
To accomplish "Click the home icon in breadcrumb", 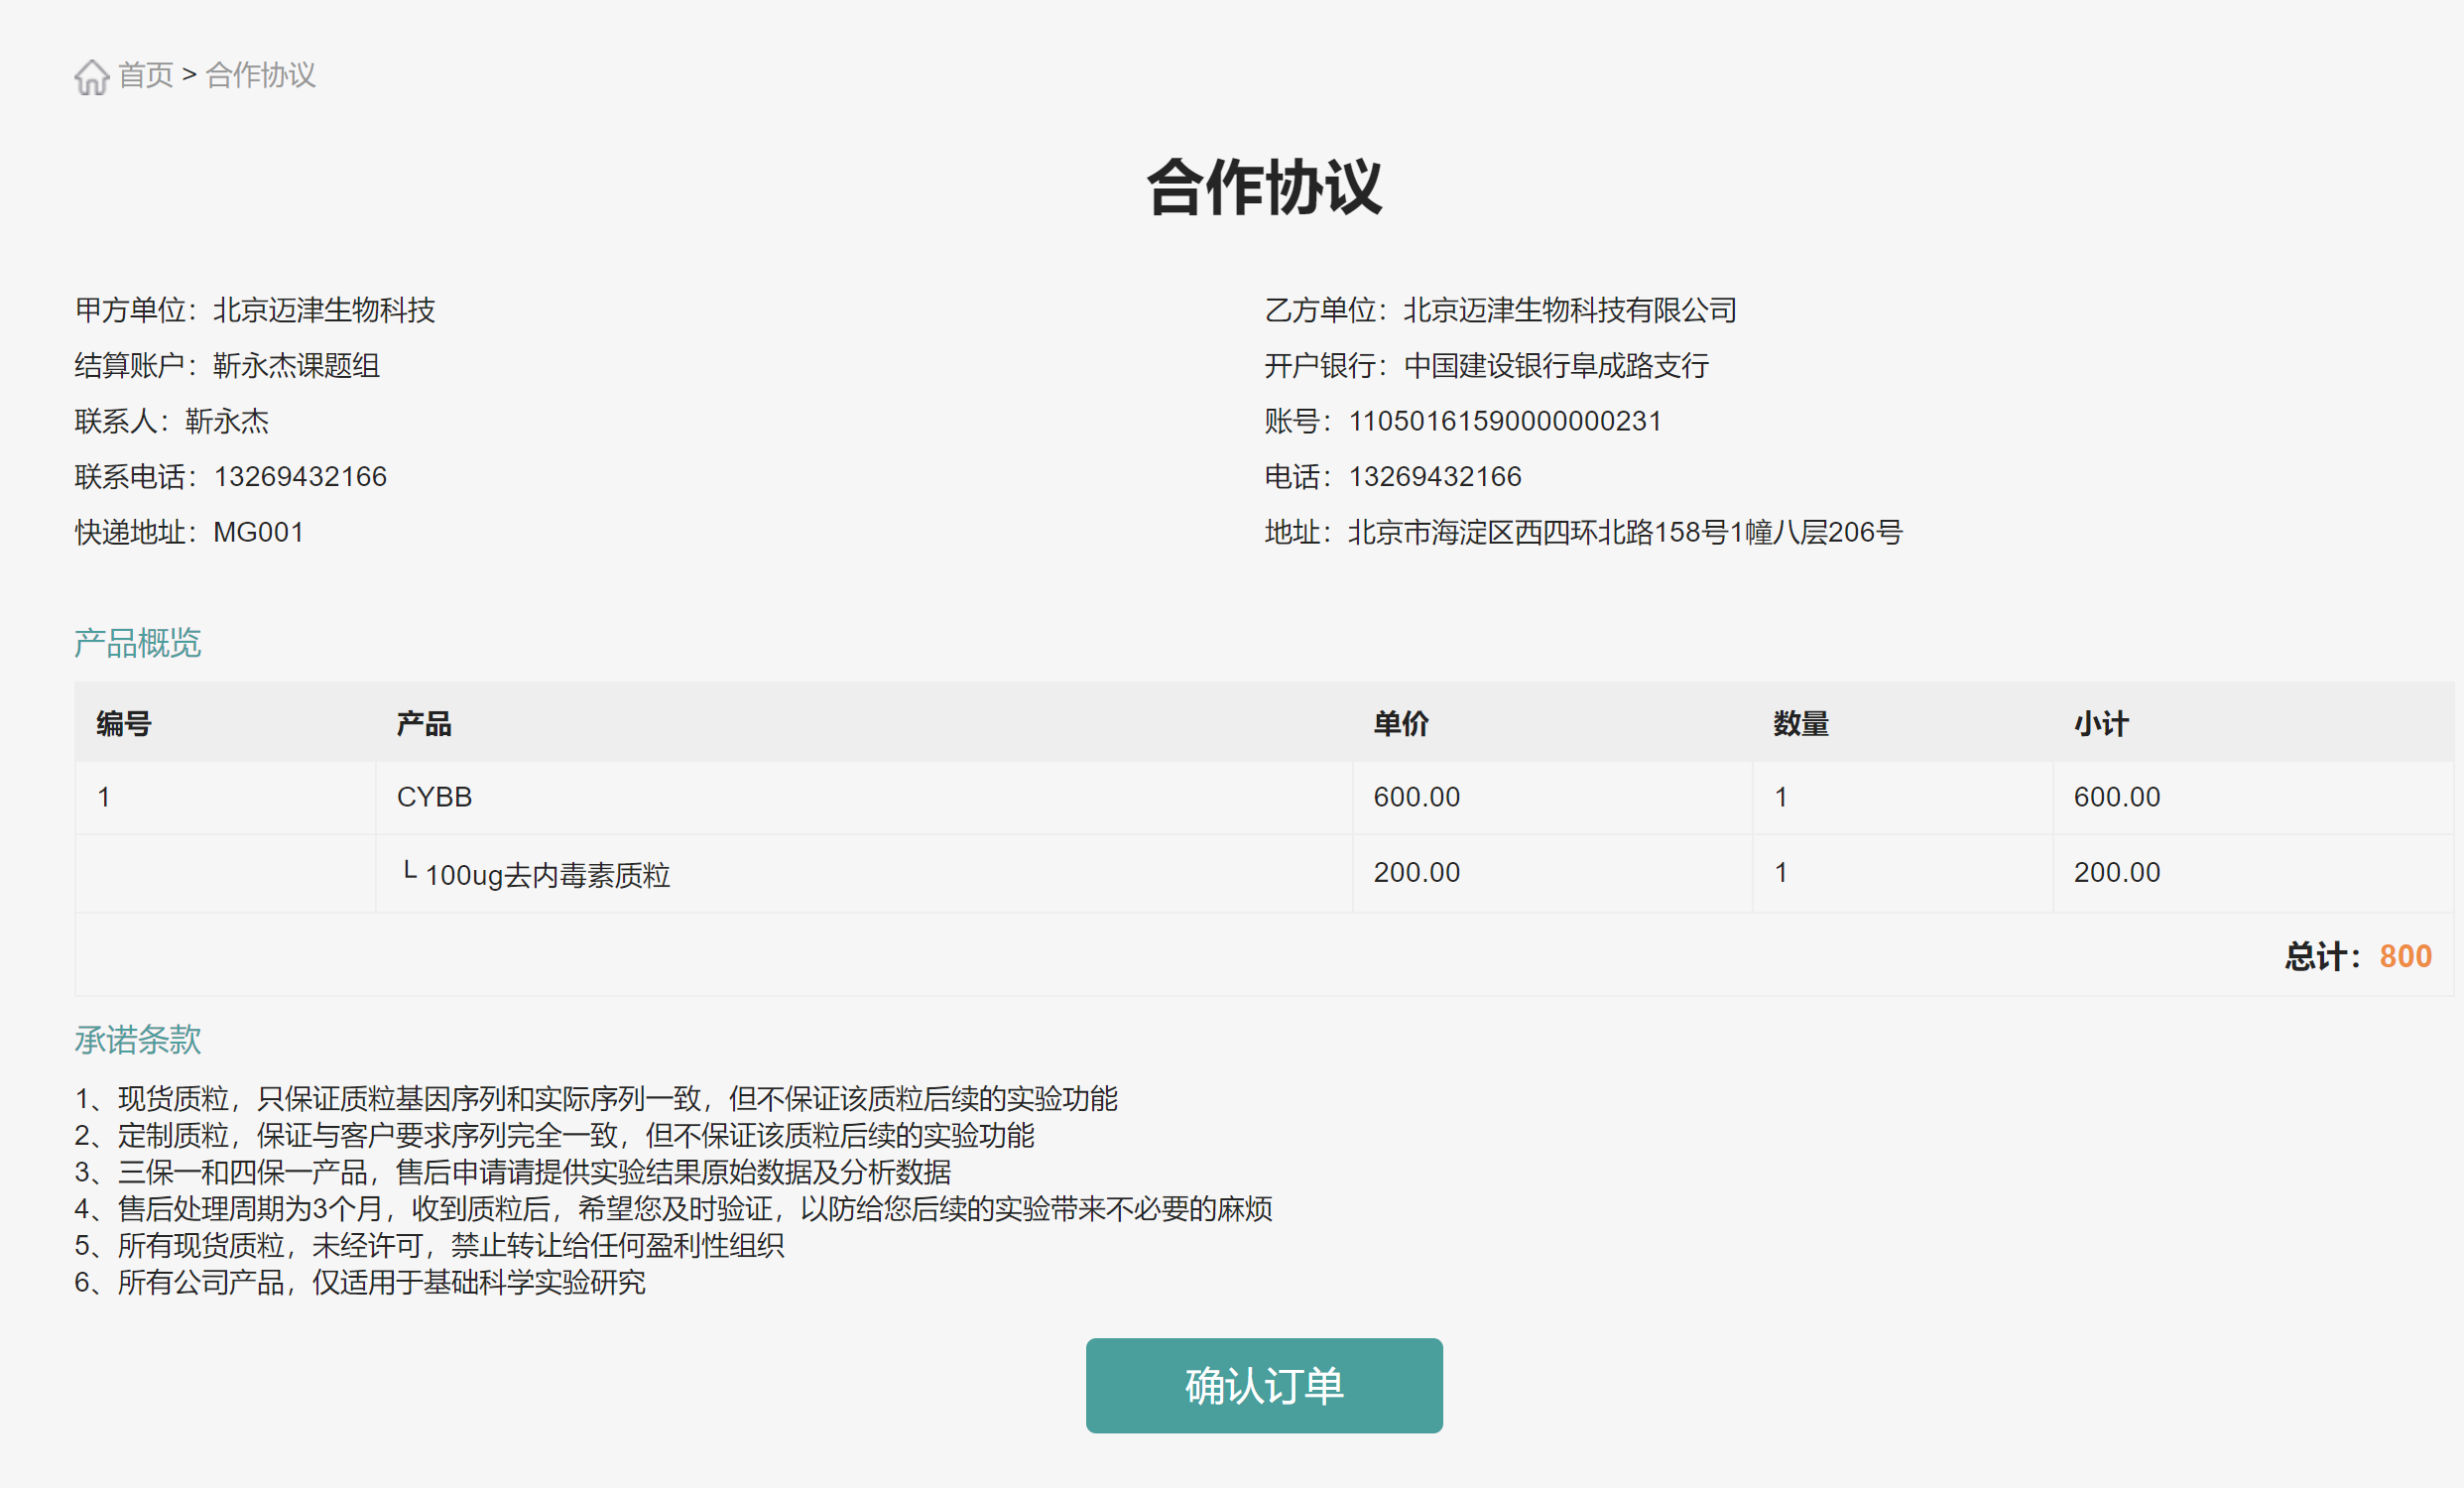I will point(91,77).
